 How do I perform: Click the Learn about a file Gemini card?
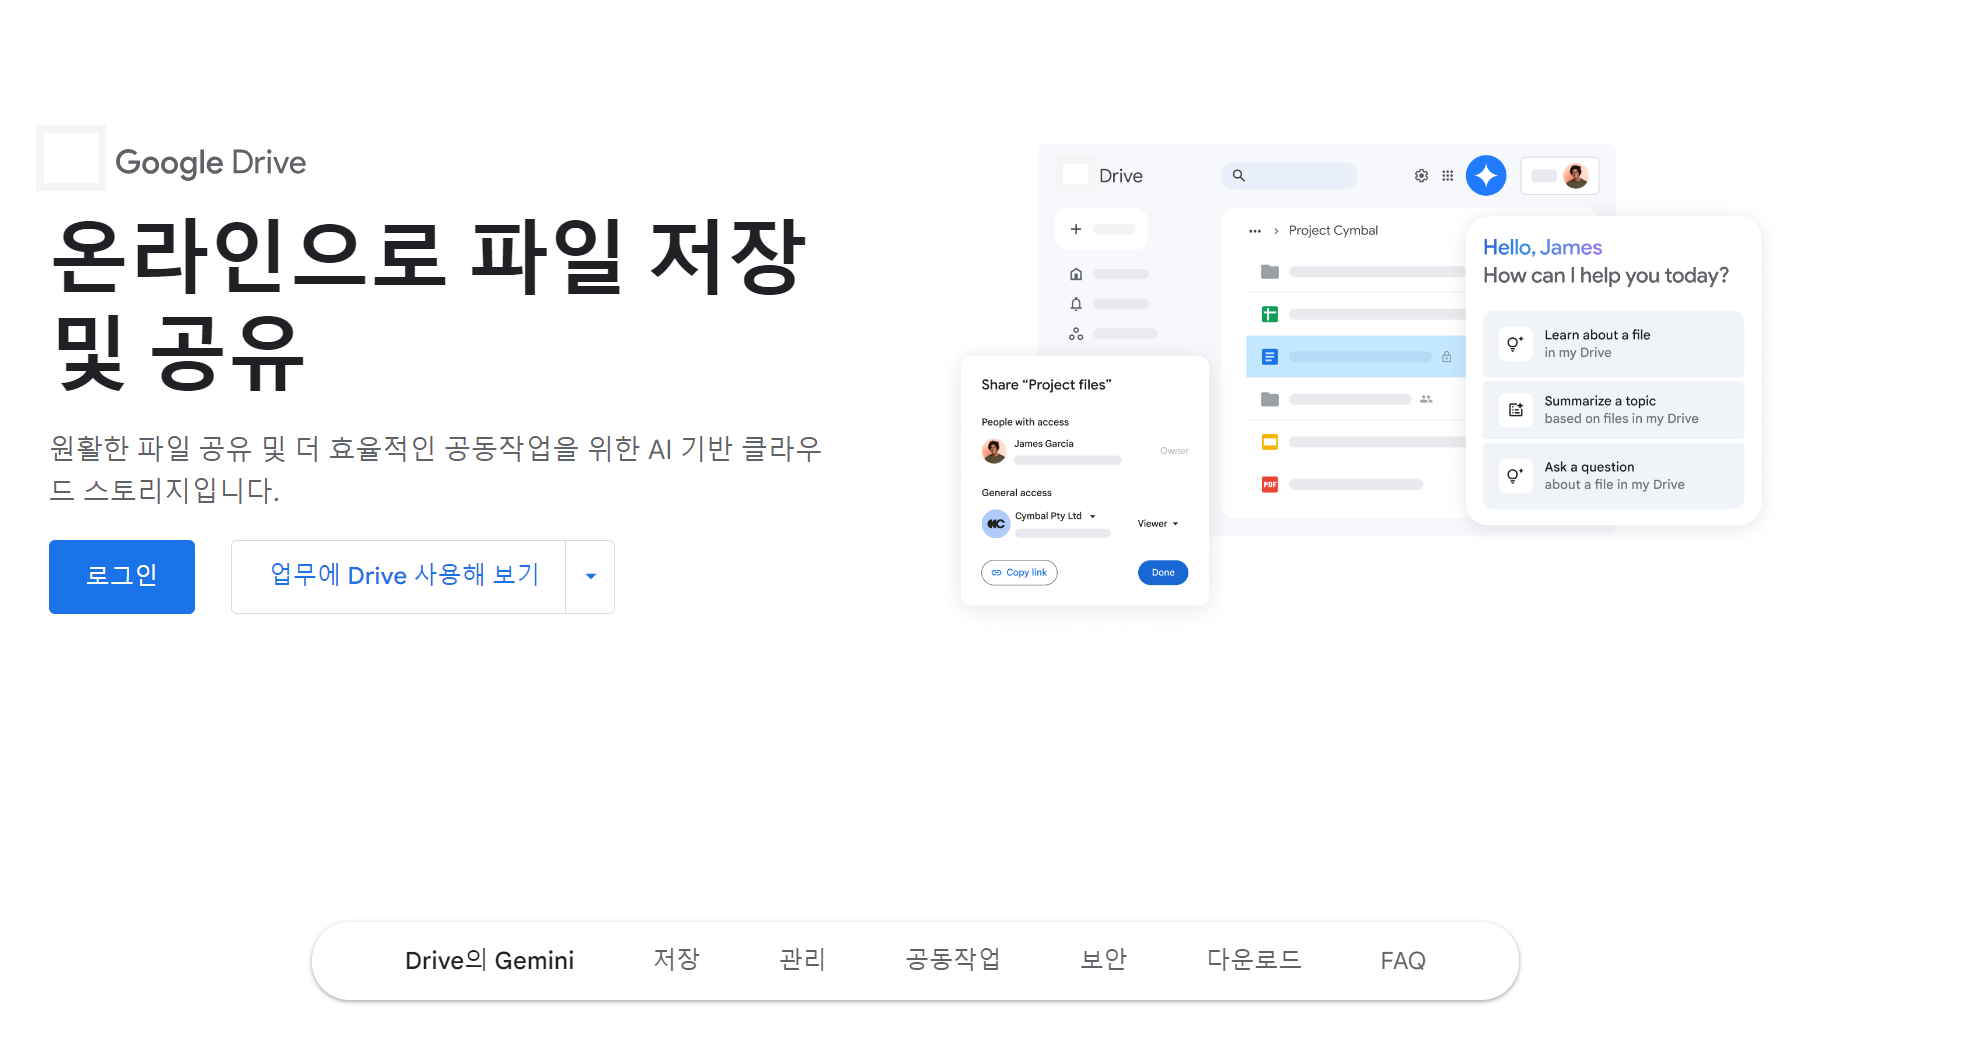click(x=1613, y=344)
